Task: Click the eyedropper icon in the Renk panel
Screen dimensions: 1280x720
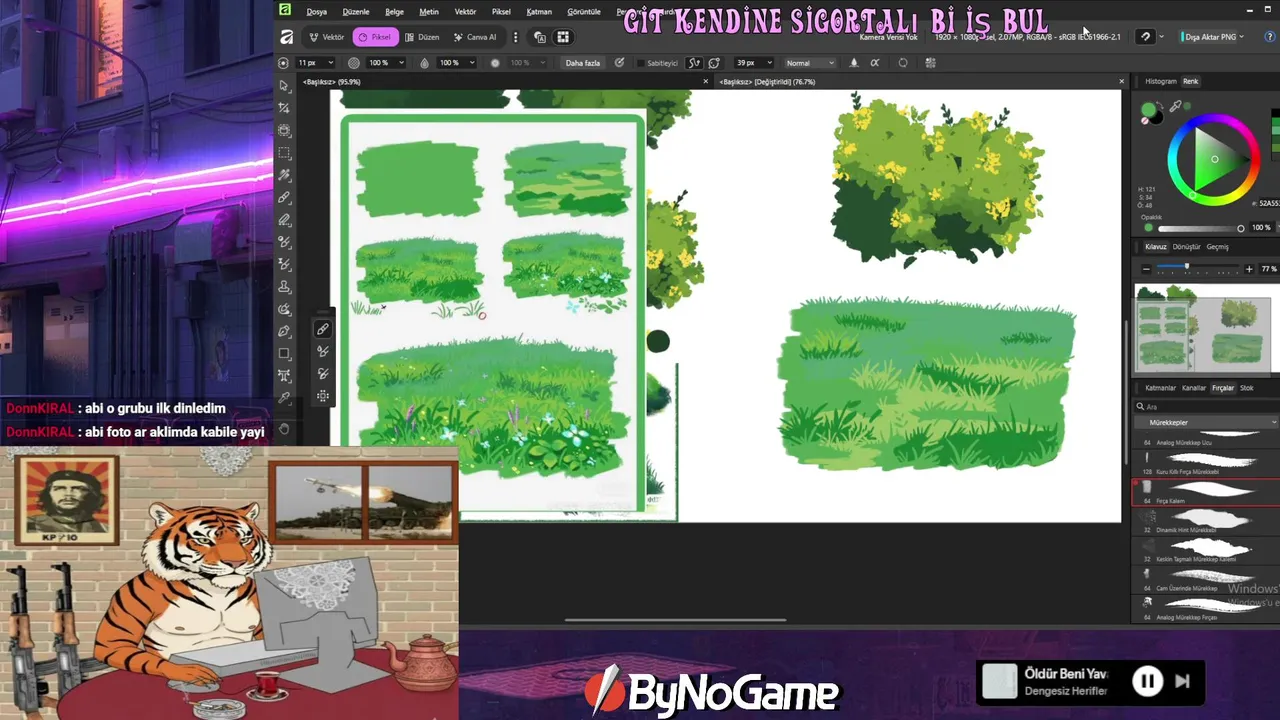Action: (1176, 106)
